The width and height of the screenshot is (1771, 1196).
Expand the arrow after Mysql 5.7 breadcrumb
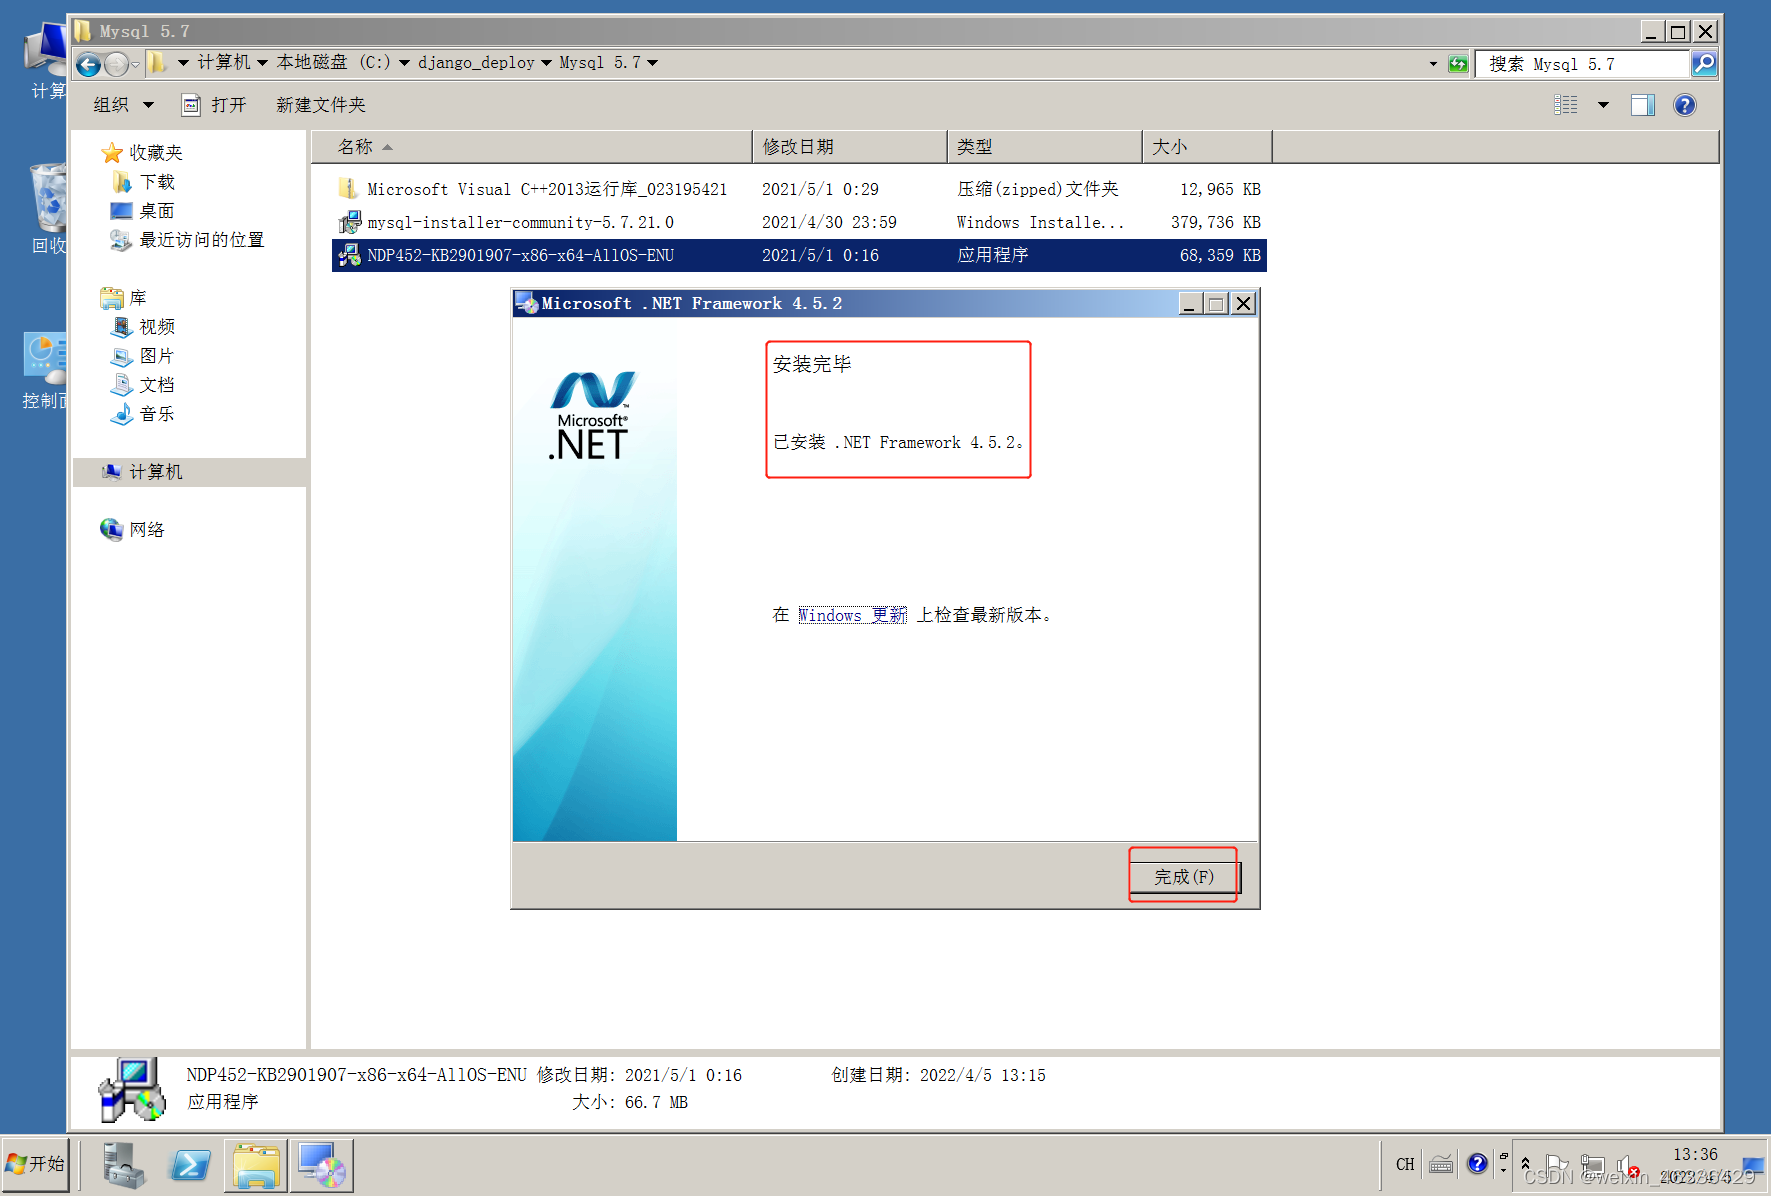pyautogui.click(x=653, y=63)
